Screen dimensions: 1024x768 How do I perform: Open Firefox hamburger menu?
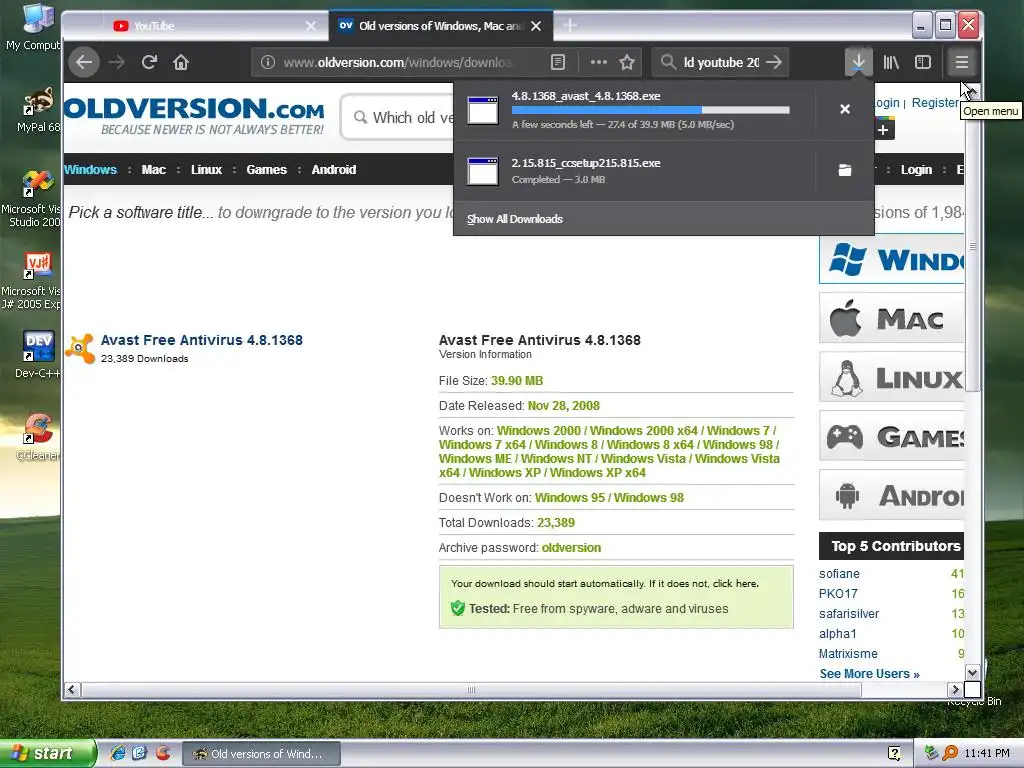(x=961, y=62)
